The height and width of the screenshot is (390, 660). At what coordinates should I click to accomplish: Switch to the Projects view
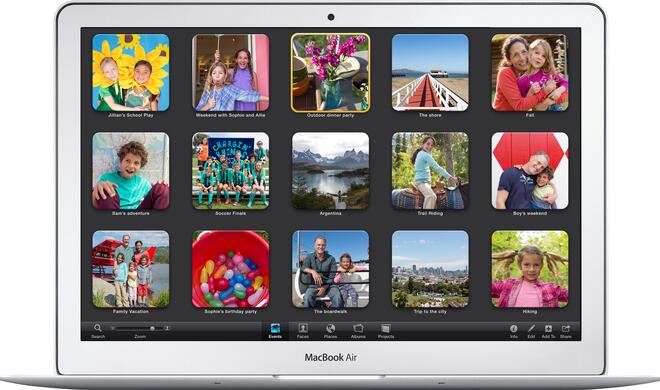[386, 331]
